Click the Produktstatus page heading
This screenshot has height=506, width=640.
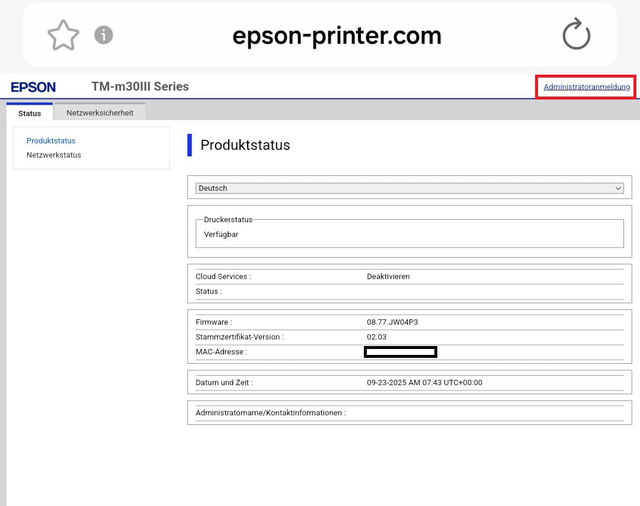[x=245, y=145]
